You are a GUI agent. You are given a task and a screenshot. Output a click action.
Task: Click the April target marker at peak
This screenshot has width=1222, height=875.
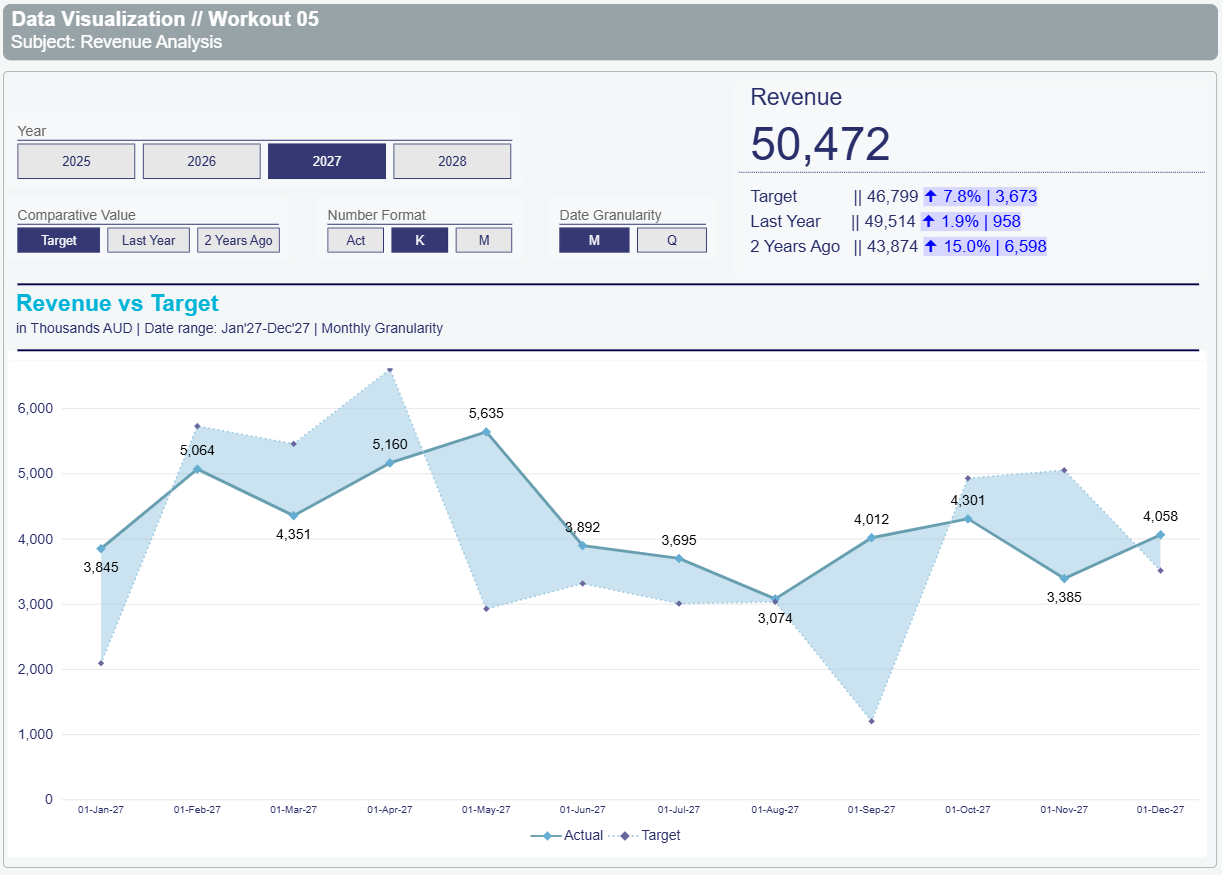click(390, 370)
